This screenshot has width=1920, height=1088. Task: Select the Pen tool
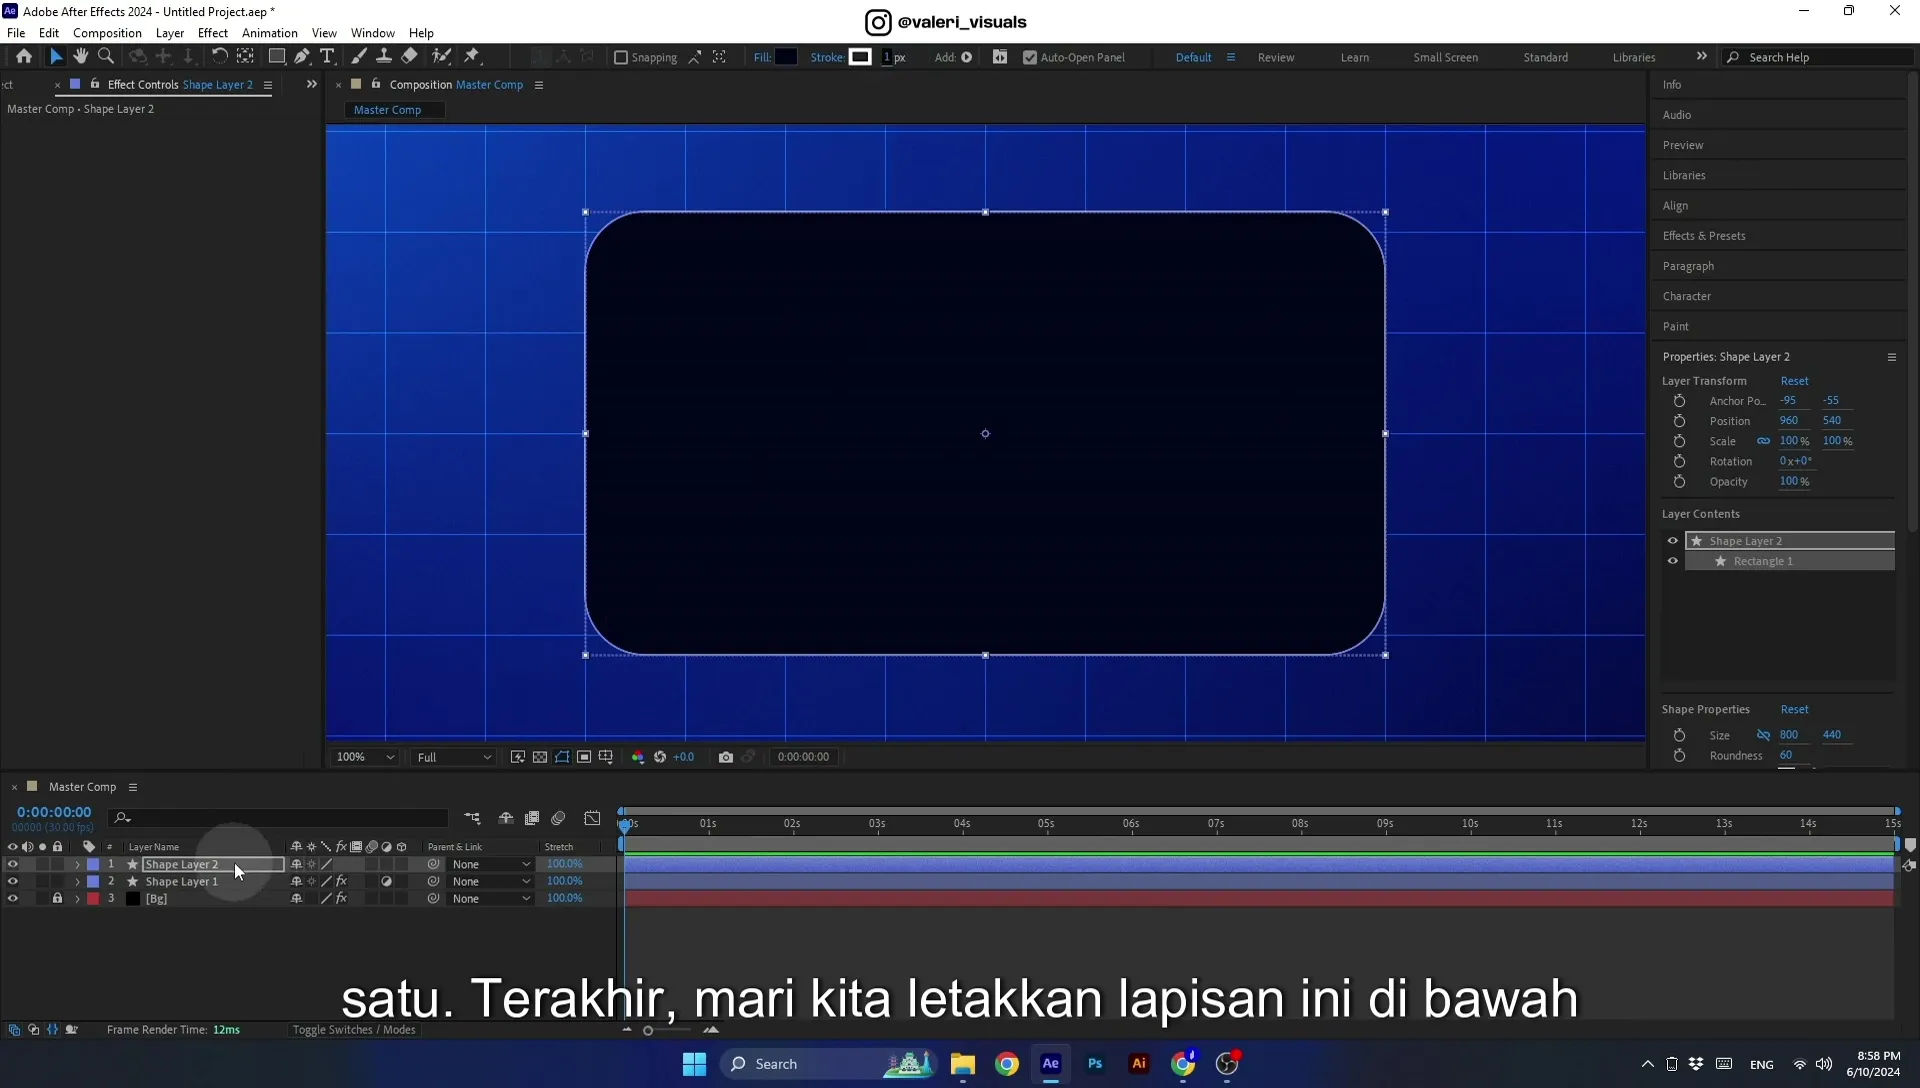pos(302,57)
